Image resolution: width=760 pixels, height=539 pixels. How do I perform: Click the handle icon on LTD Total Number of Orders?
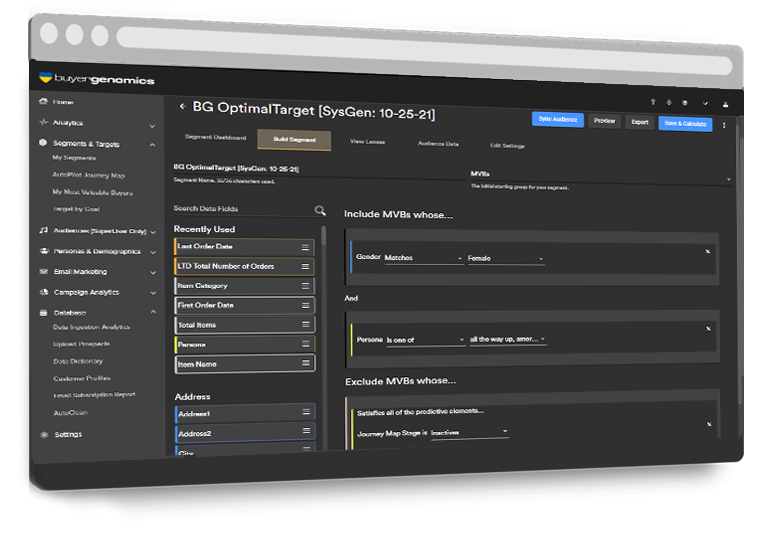click(x=305, y=267)
